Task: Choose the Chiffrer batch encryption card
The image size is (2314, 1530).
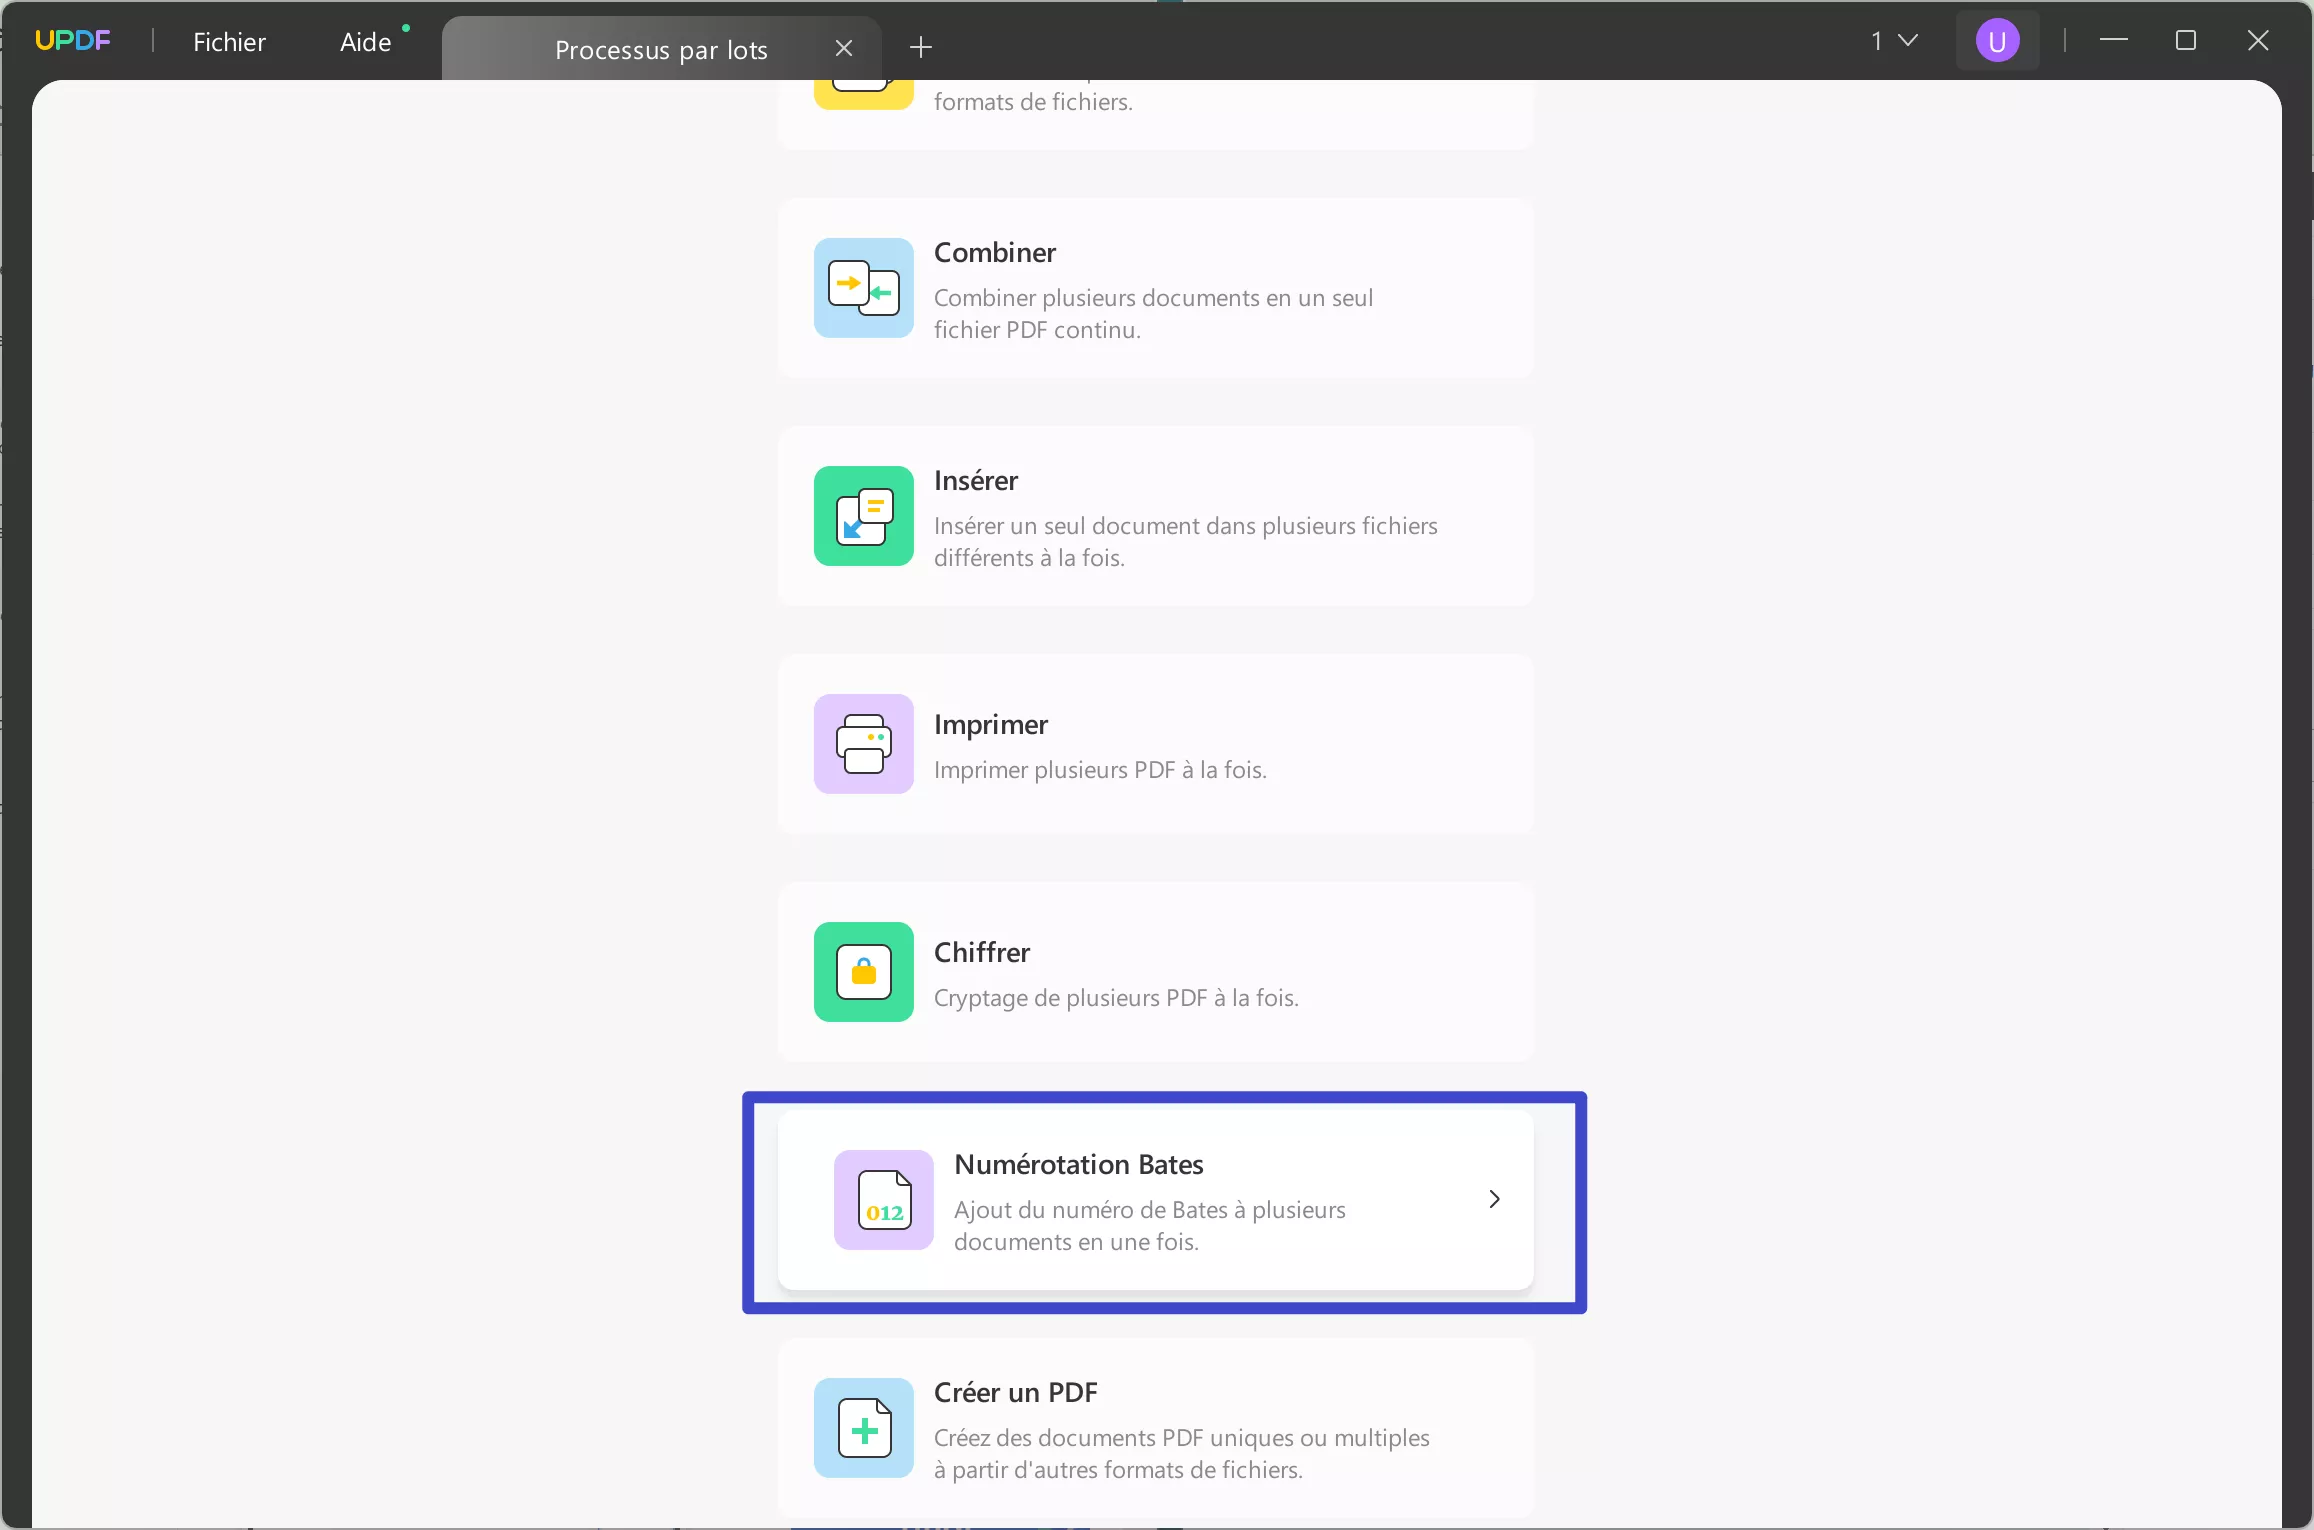Action: click(1155, 972)
